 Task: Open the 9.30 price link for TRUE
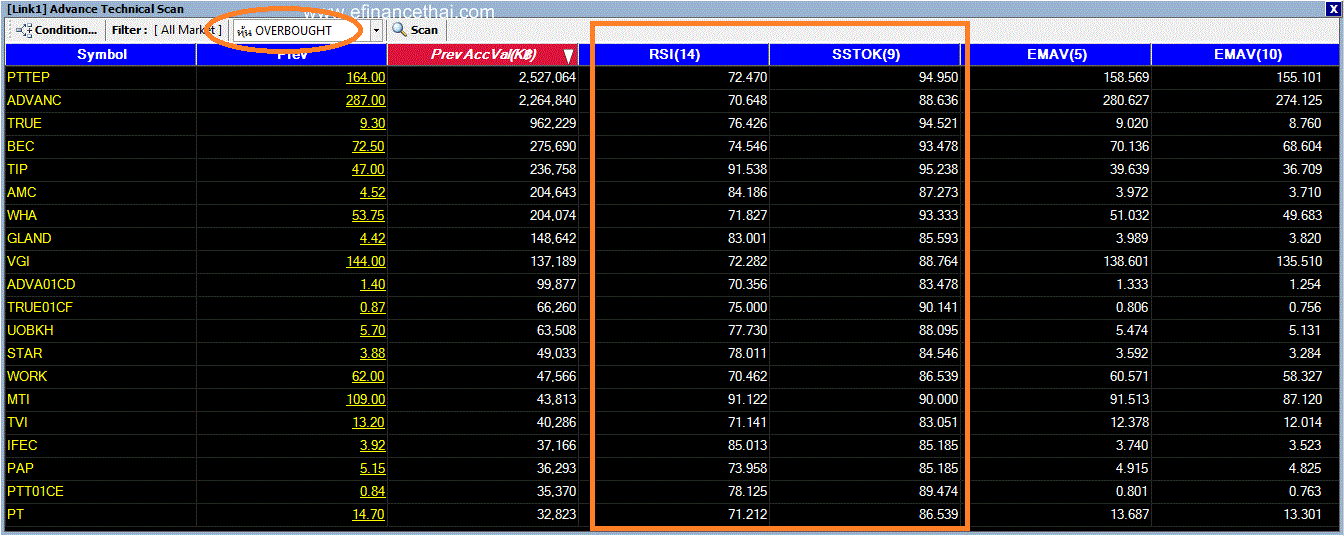373,123
